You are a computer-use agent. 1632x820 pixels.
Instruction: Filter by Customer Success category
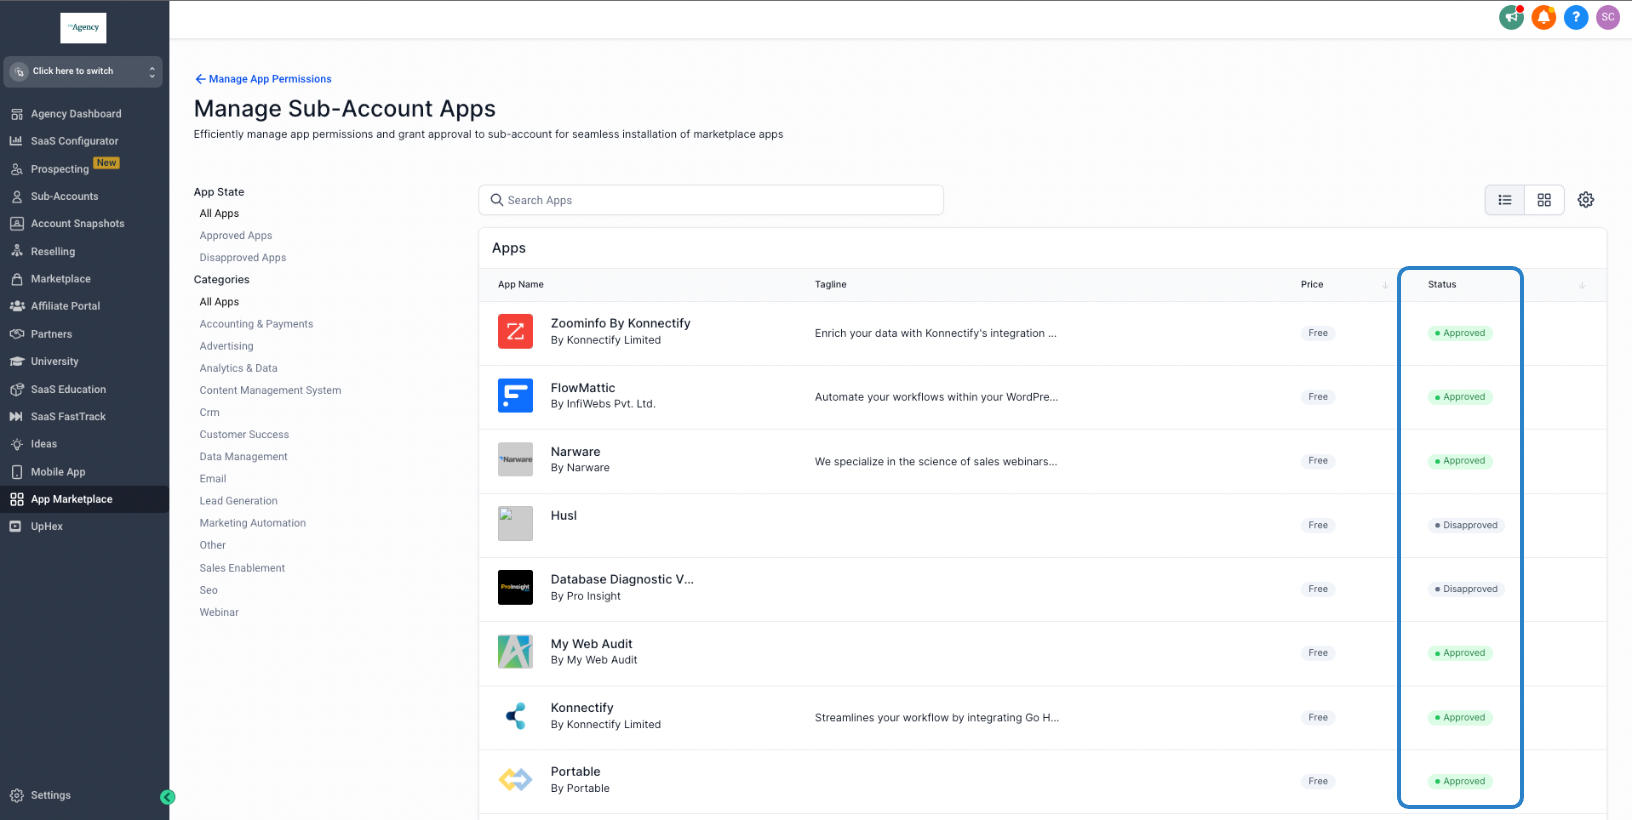pos(244,435)
